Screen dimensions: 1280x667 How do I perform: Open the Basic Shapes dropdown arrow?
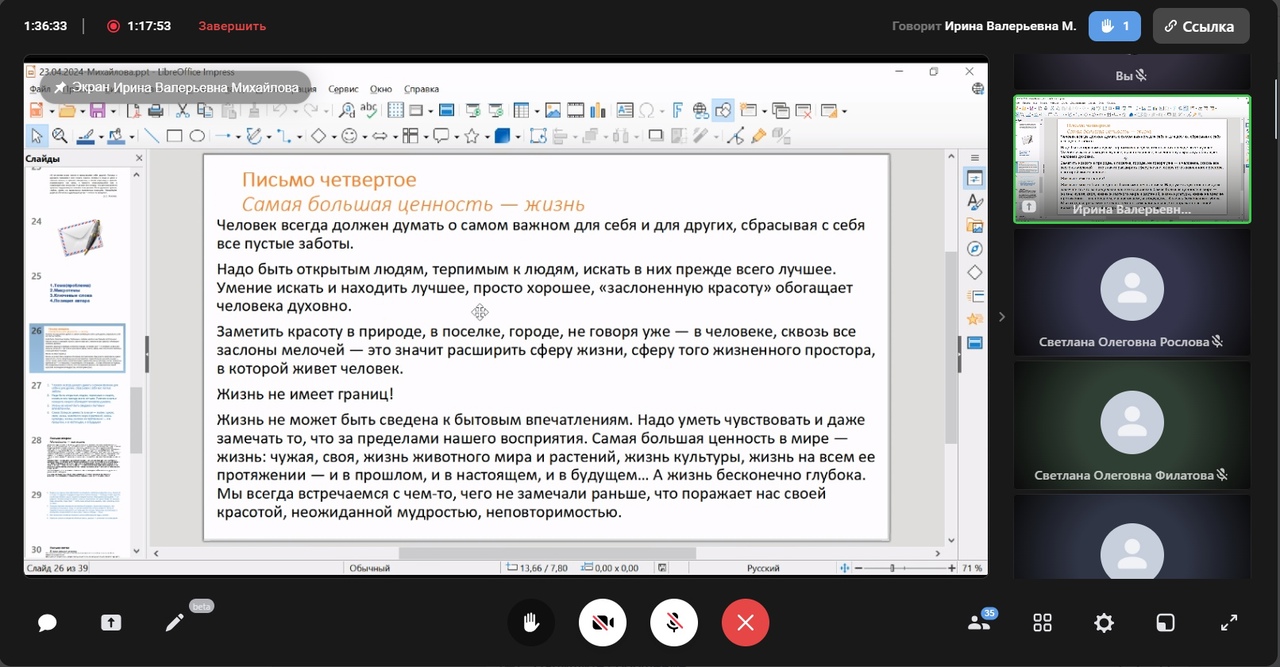click(334, 136)
